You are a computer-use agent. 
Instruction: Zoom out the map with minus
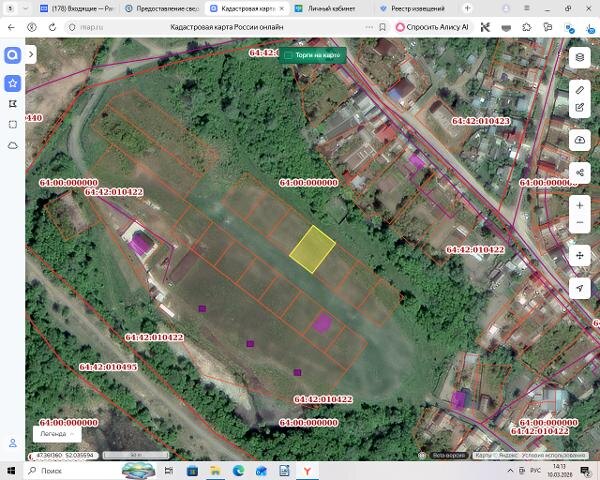pos(580,222)
